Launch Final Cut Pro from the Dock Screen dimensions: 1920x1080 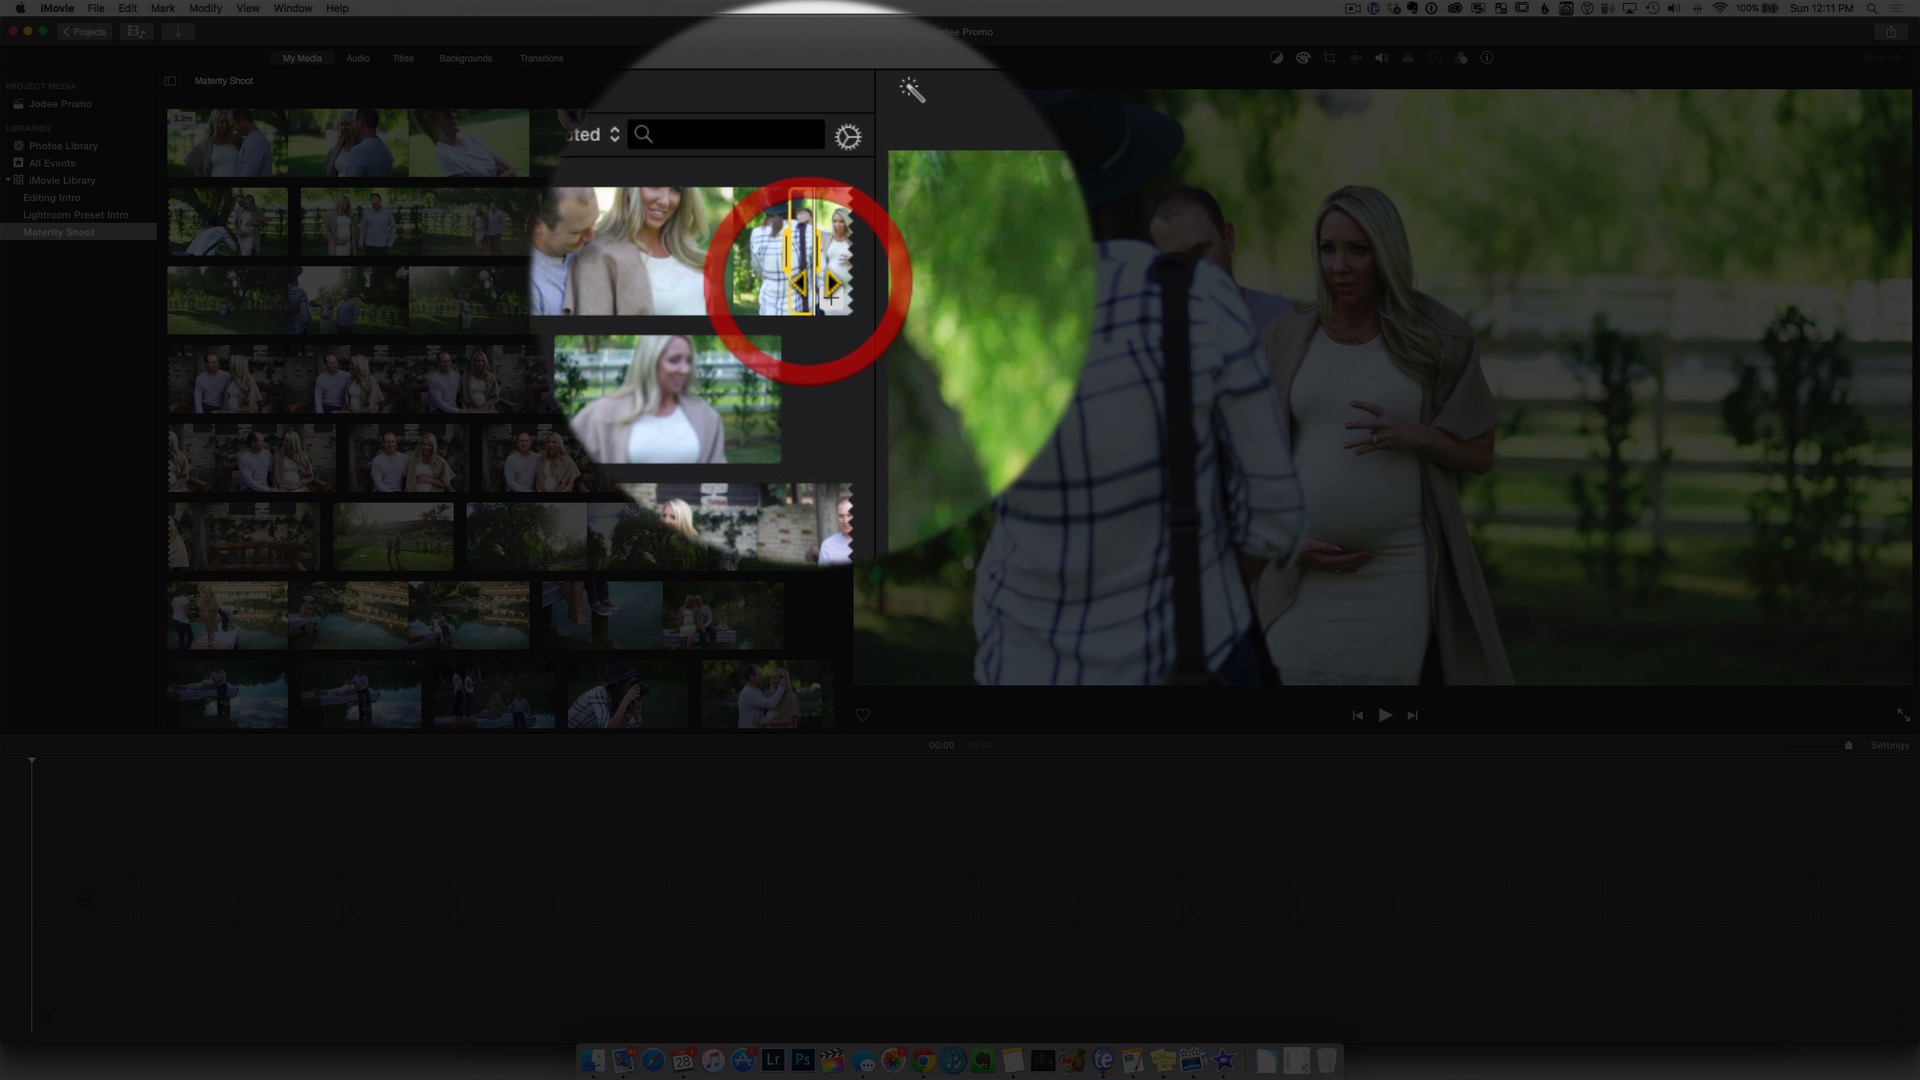pos(833,1060)
